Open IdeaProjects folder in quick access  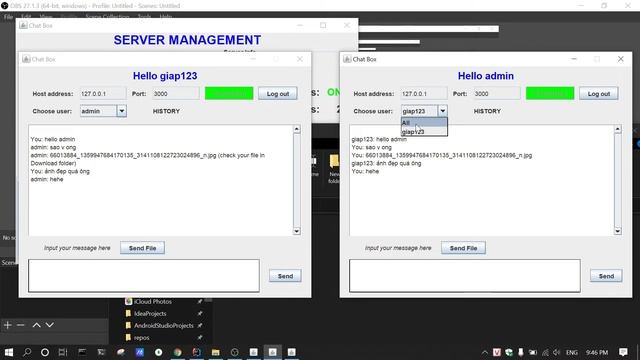(150, 313)
